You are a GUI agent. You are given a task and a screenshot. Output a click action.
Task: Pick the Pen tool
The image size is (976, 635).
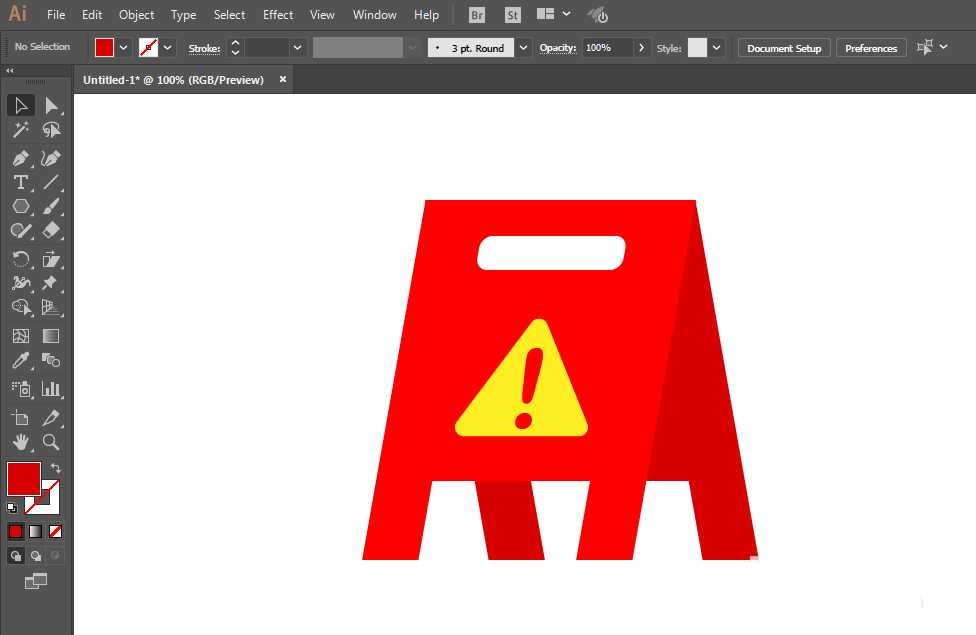click(20, 158)
